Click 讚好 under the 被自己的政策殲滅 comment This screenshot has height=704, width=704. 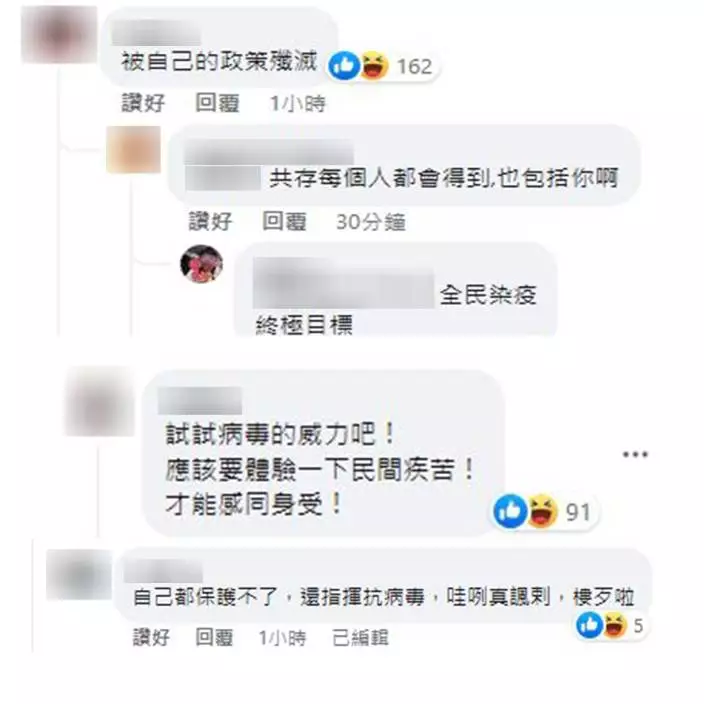(x=143, y=103)
